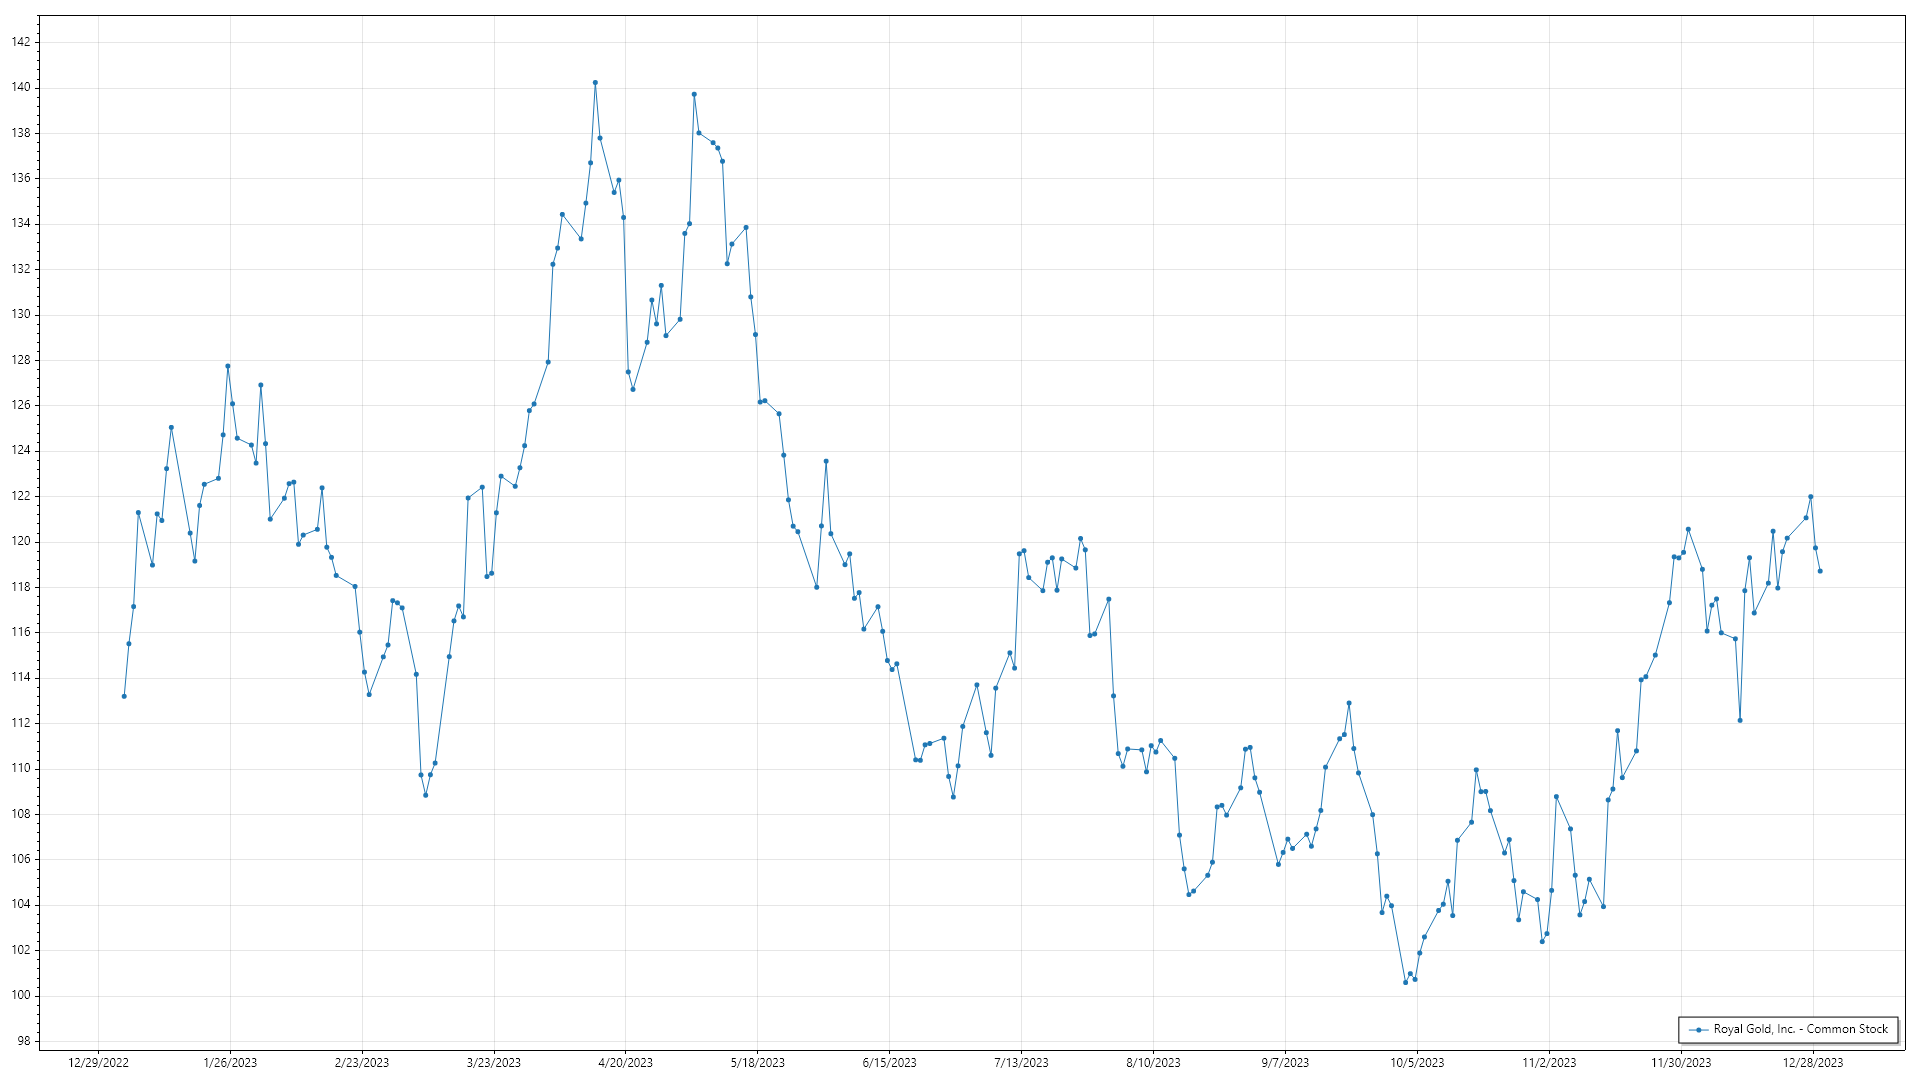Click the 130 y-axis value label
Screen dimensions: 1920x1080
tap(21, 314)
